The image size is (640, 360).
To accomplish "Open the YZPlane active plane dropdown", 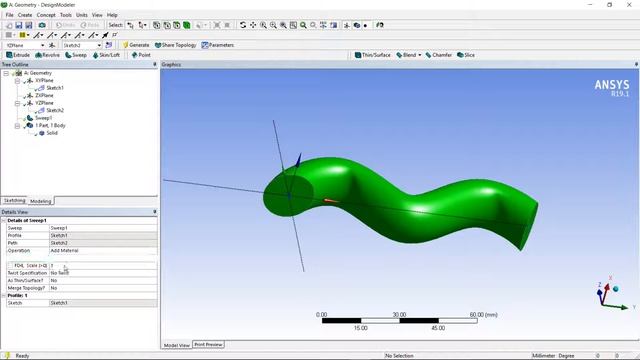I will (x=42, y=45).
